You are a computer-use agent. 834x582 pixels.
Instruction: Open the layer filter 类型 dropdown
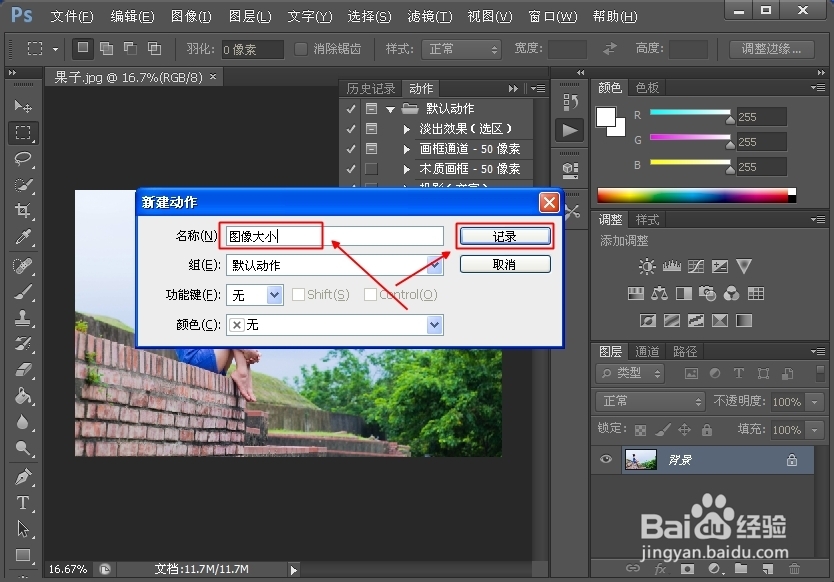tap(630, 373)
